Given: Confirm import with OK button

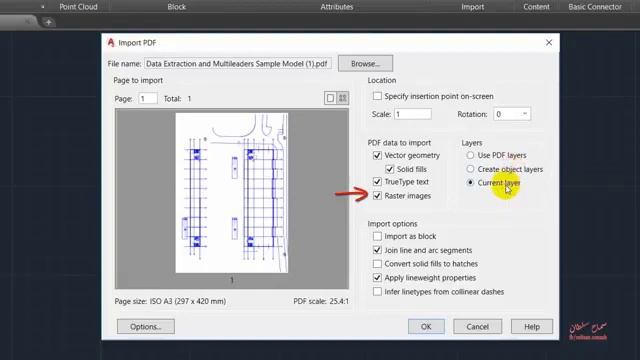Looking at the screenshot, I should [426, 327].
